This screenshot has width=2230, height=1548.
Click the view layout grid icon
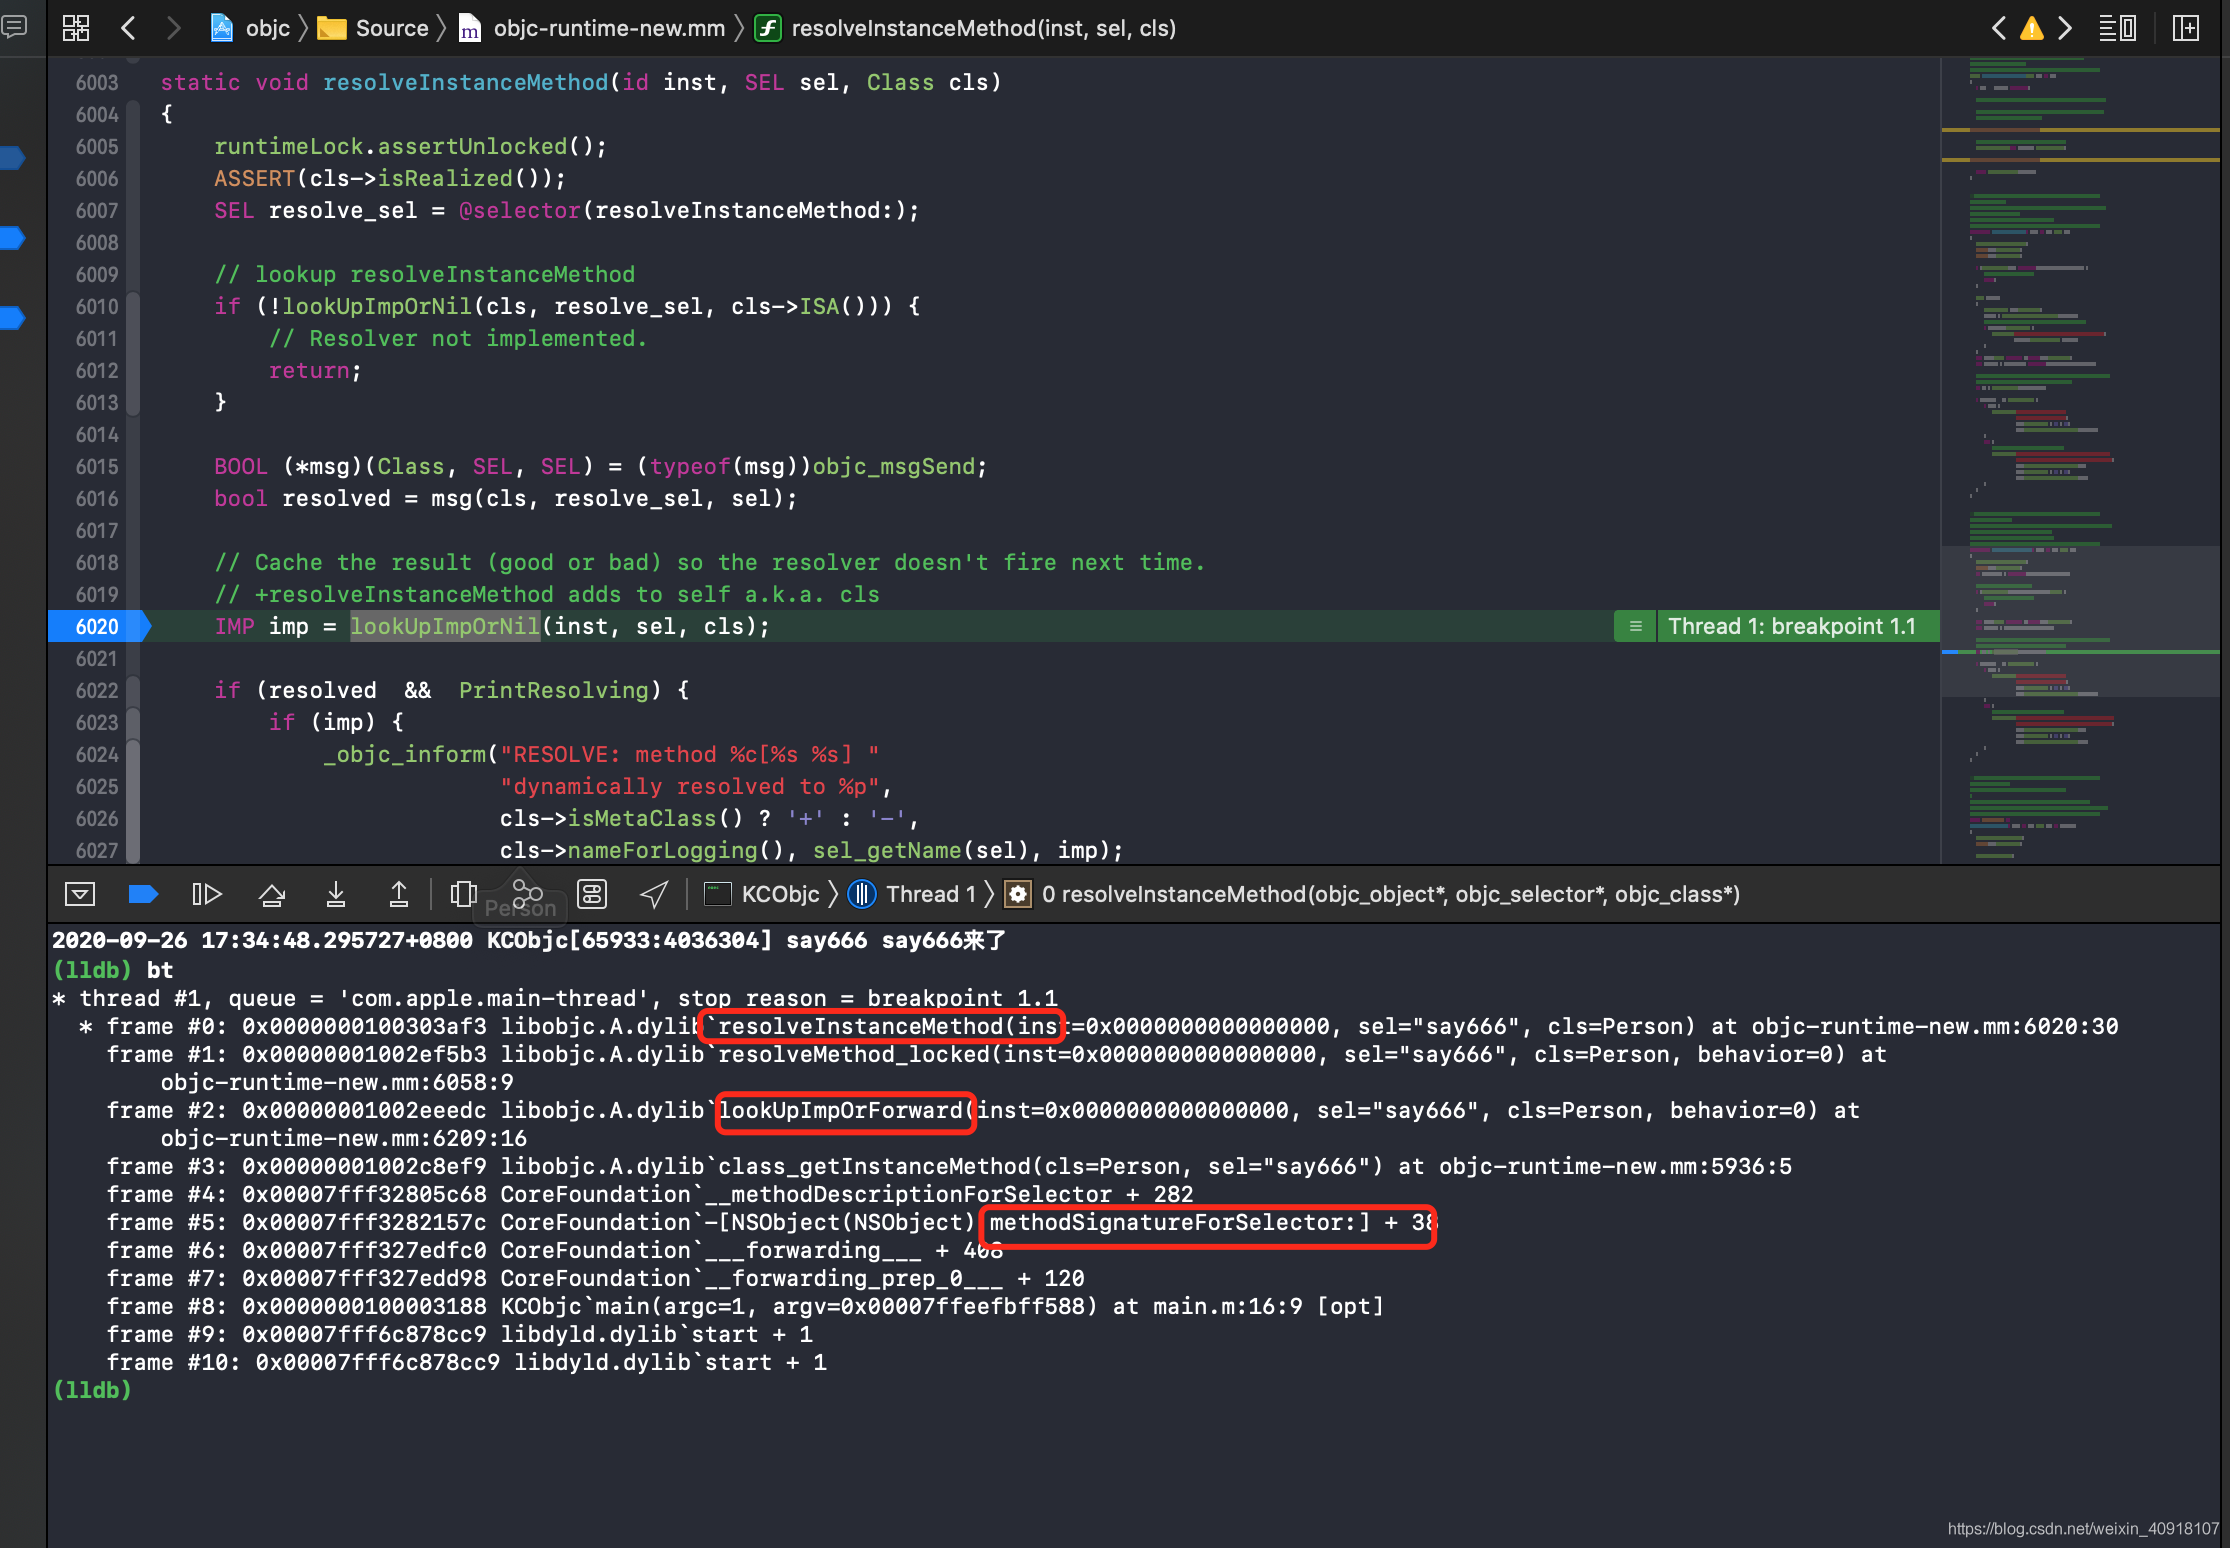tap(81, 25)
